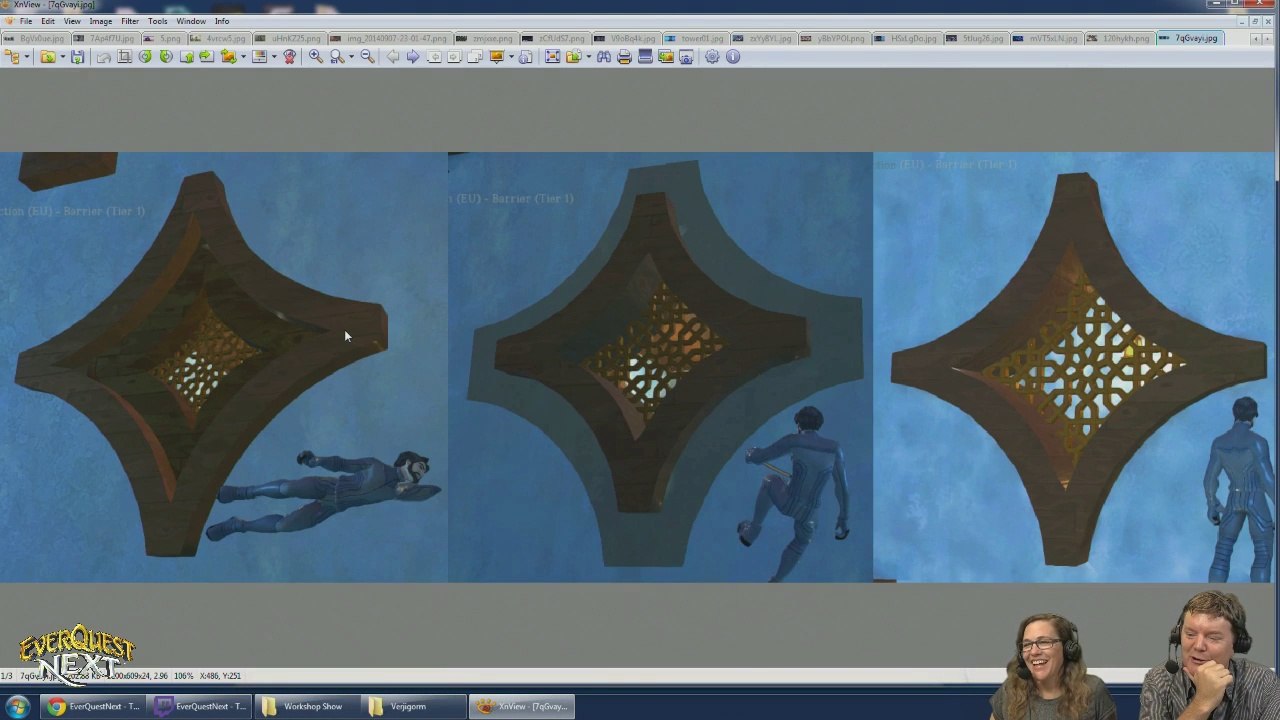Screen dimensions: 1280x720
Task: Click the resize image icon
Action: tap(228, 57)
